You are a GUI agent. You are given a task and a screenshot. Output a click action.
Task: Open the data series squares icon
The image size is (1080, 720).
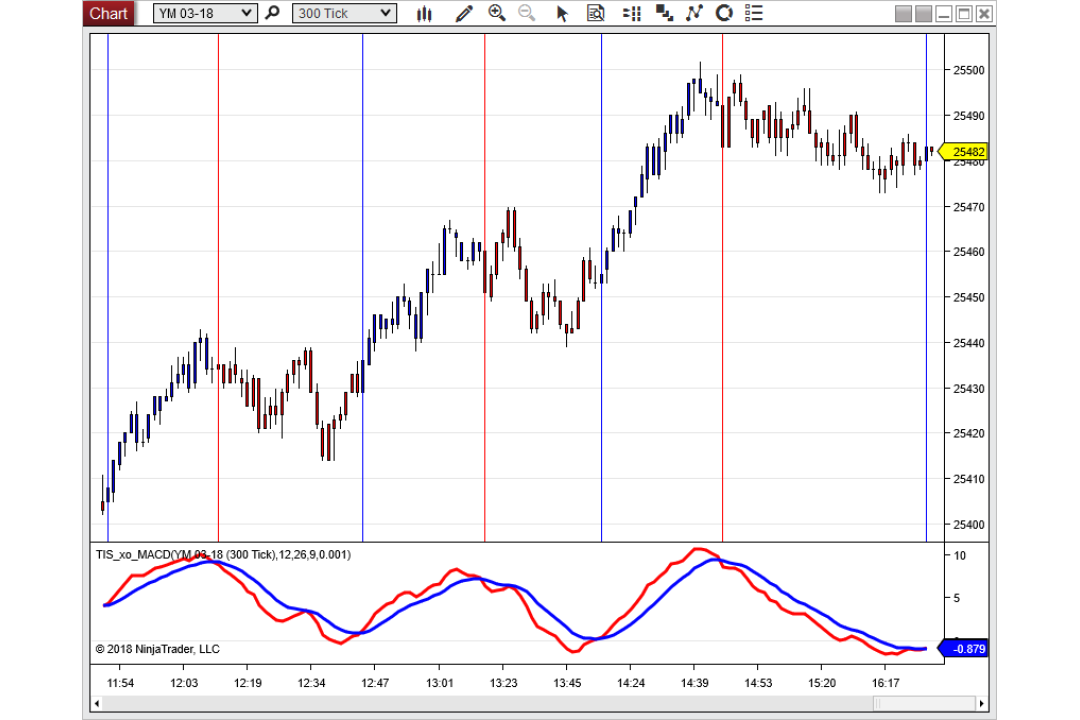[x=664, y=13]
